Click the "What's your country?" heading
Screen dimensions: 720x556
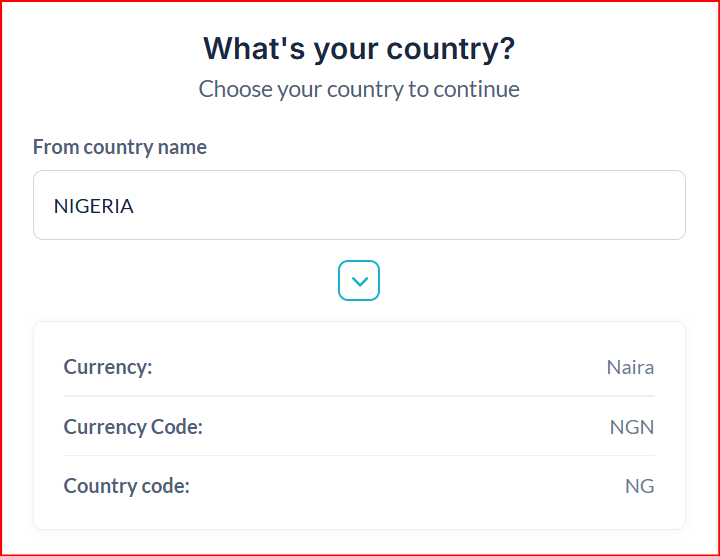(x=359, y=48)
